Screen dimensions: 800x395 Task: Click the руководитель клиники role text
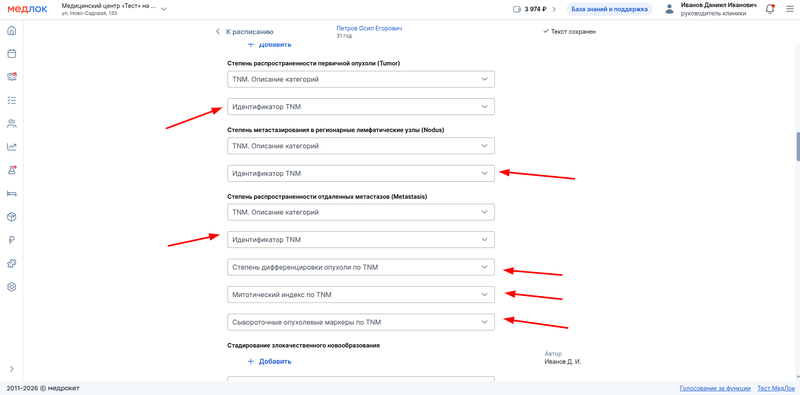coord(713,14)
